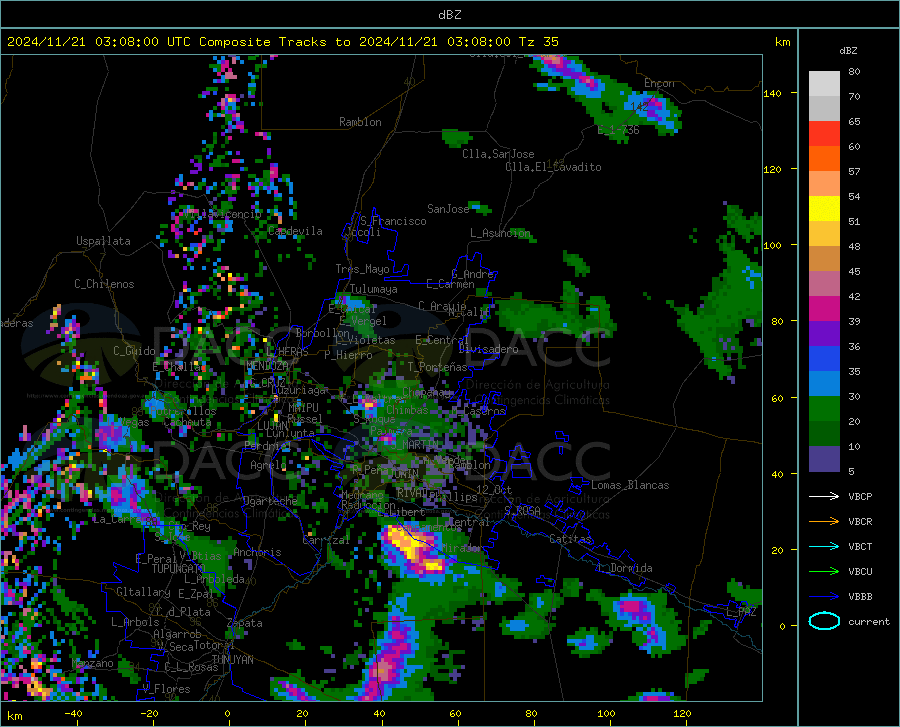Click the Capdevila label

[295, 231]
